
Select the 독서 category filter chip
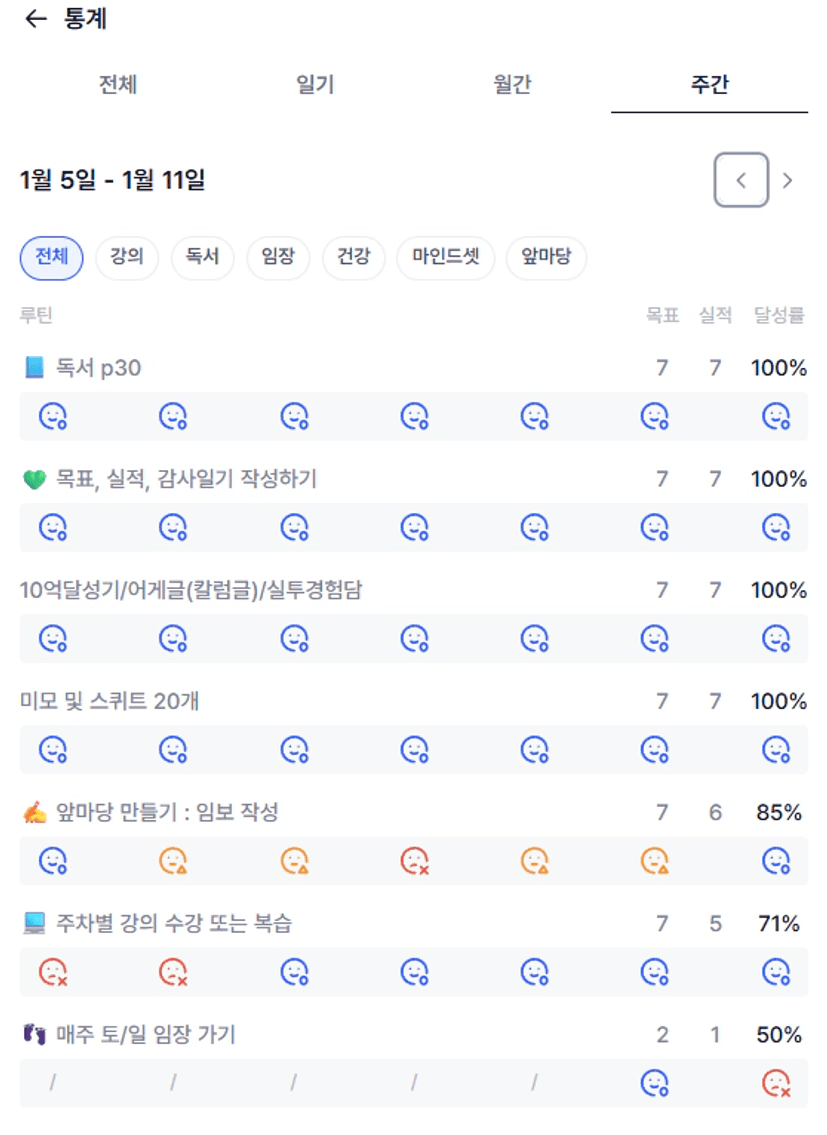[202, 257]
